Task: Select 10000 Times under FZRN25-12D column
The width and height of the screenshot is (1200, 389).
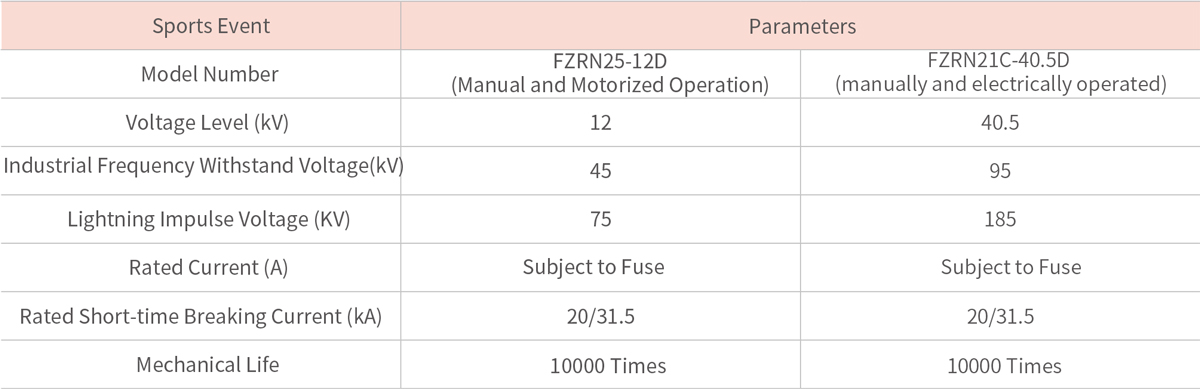Action: (x=601, y=364)
